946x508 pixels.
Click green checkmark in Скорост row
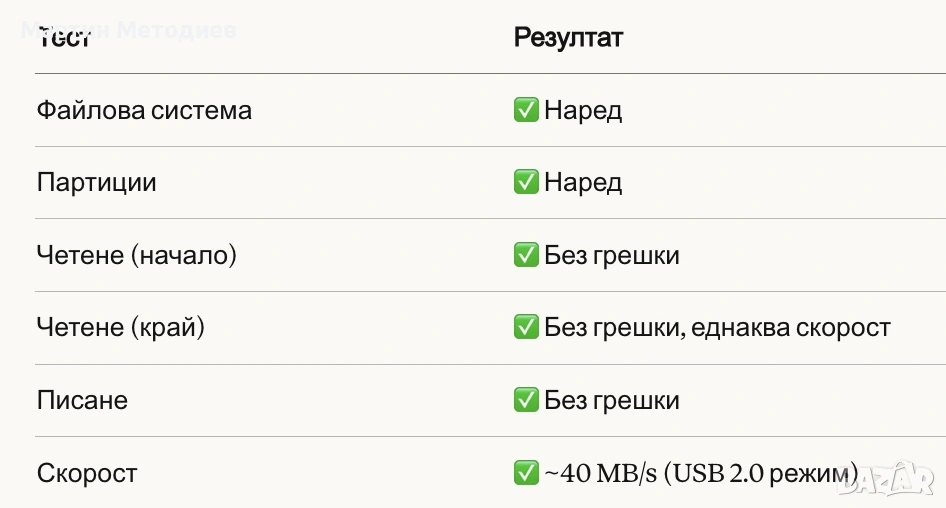(525, 473)
